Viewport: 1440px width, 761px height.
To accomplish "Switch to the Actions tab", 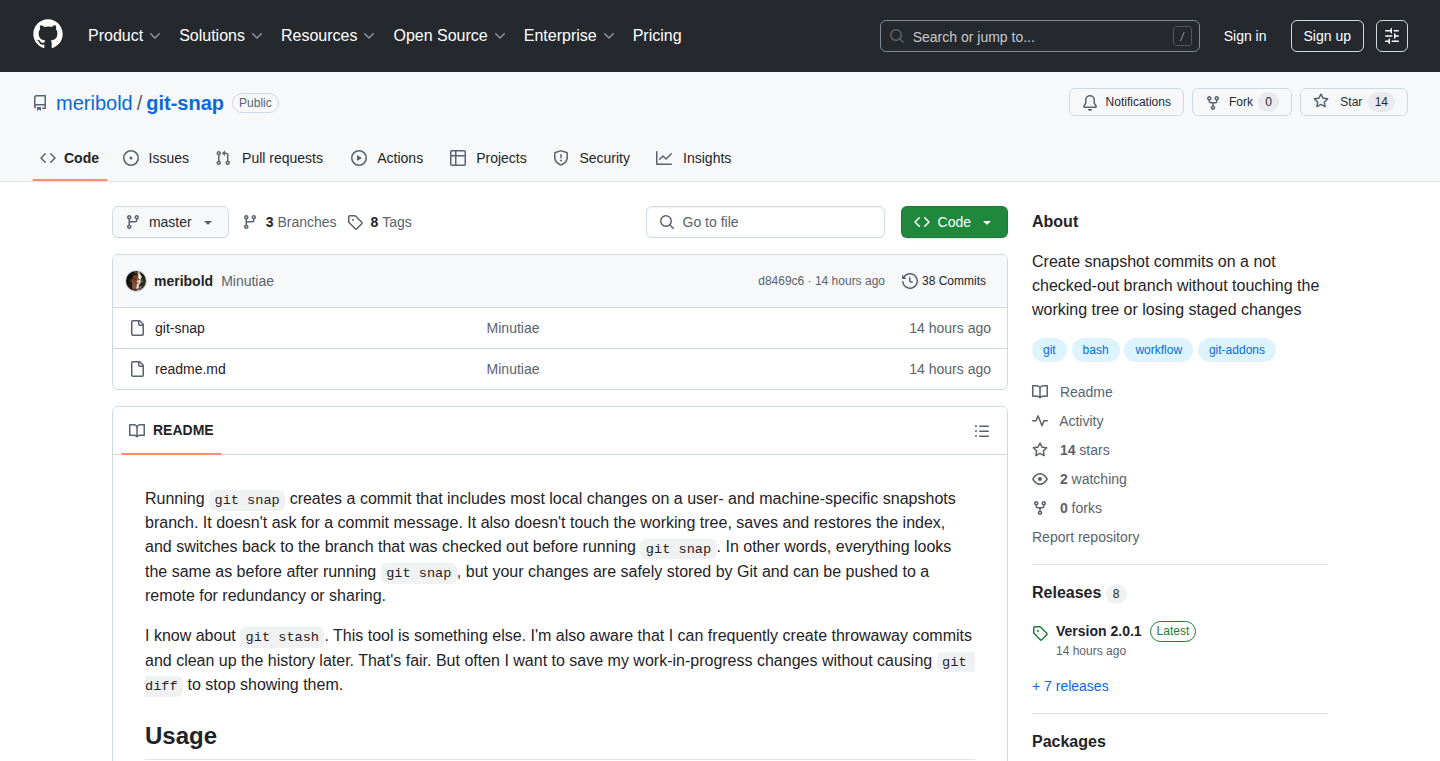I will point(387,158).
